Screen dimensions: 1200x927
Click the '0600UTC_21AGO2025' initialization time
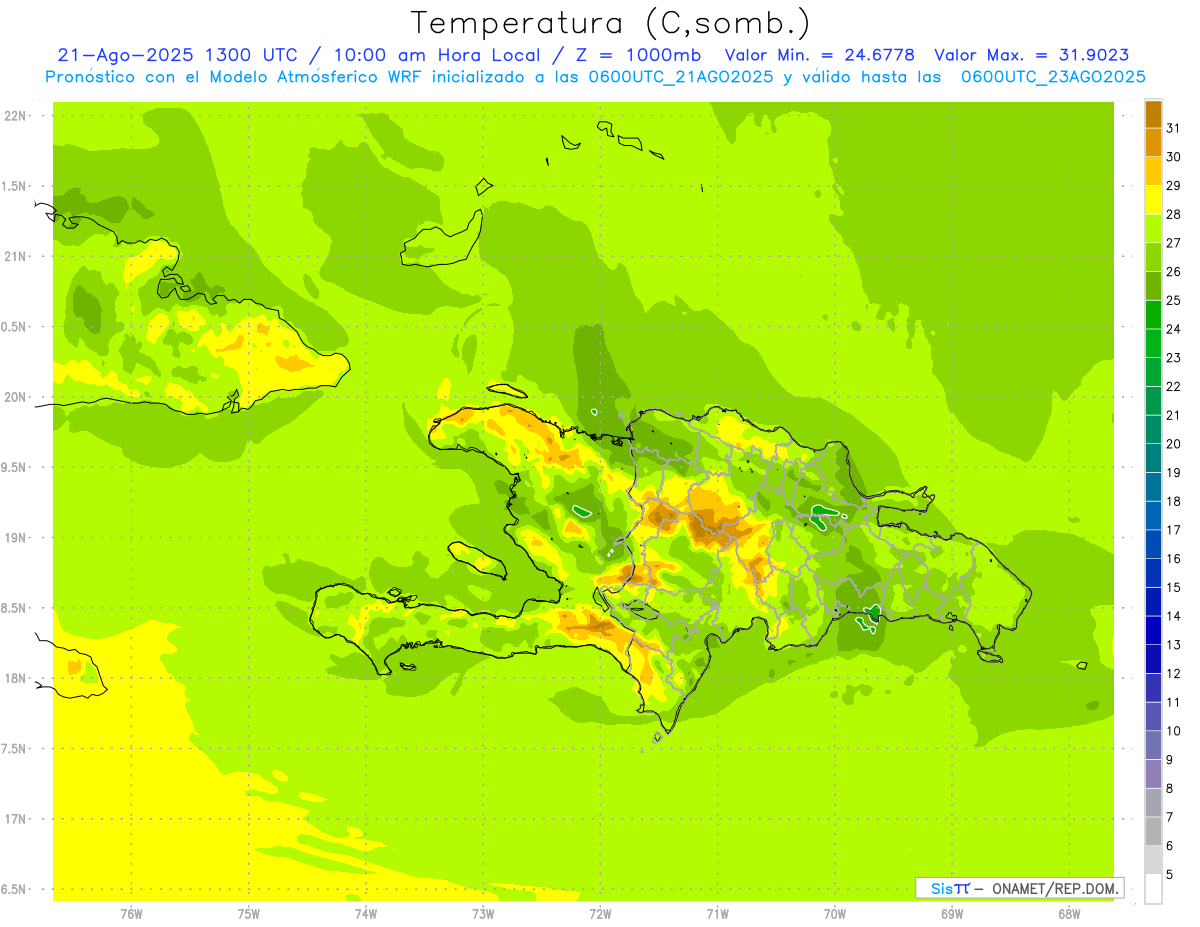pos(679,77)
